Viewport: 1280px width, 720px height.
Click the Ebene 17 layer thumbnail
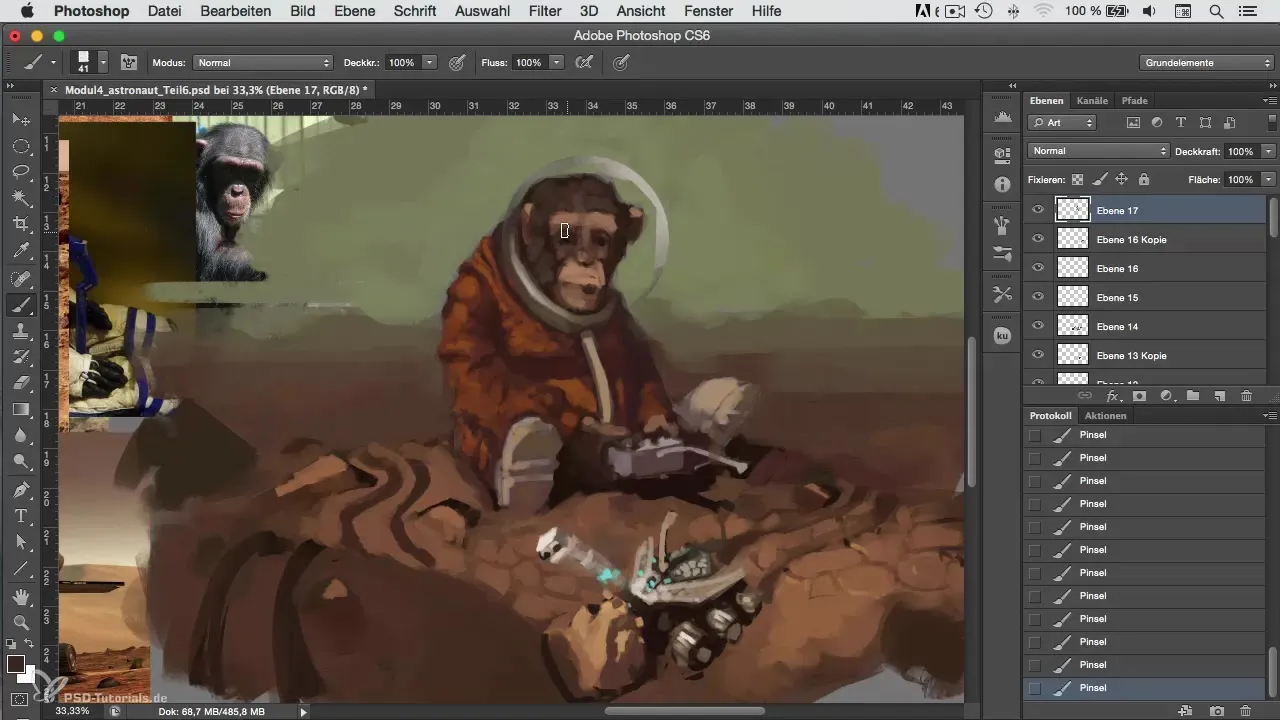pyautogui.click(x=1073, y=210)
